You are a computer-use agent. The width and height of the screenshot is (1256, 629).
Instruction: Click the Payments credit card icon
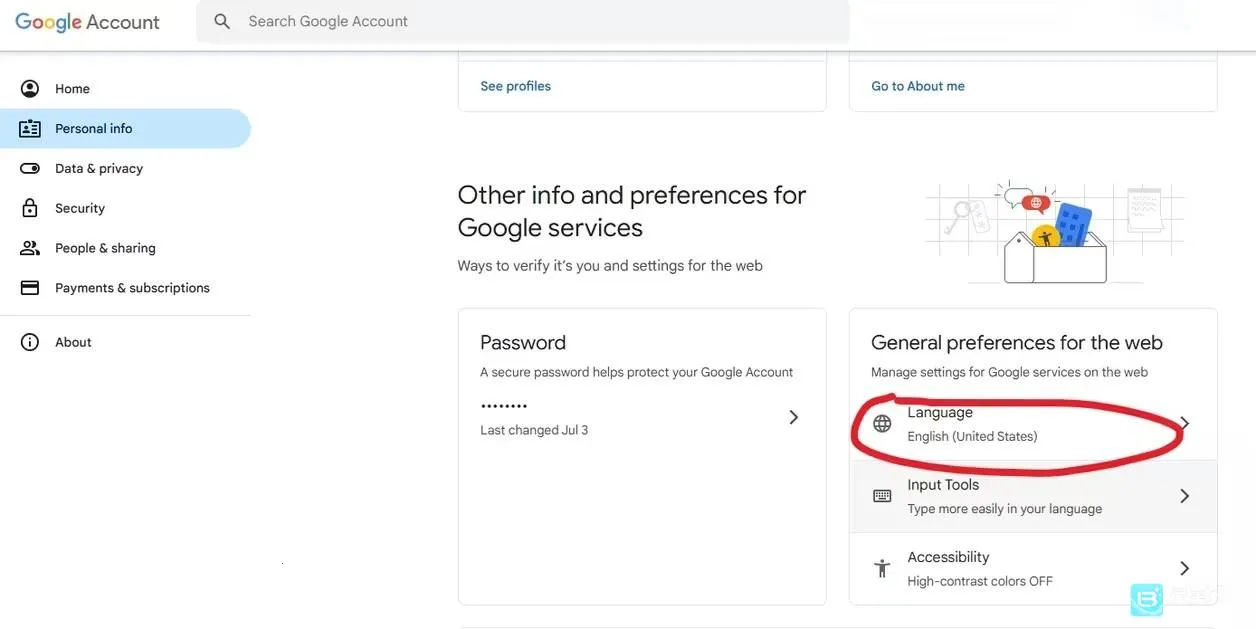click(30, 288)
